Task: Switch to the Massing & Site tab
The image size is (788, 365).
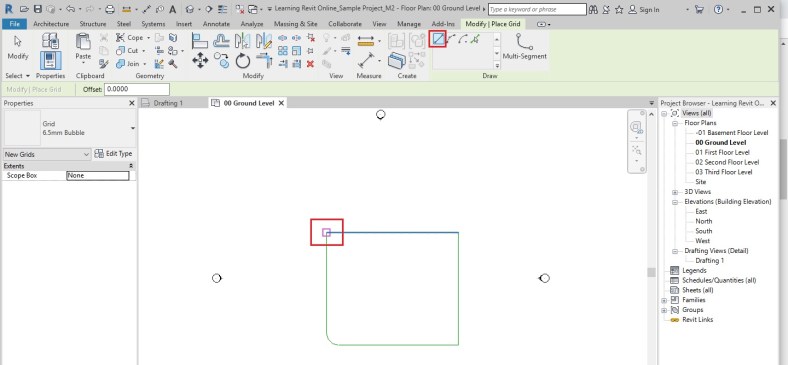Action: [296, 24]
